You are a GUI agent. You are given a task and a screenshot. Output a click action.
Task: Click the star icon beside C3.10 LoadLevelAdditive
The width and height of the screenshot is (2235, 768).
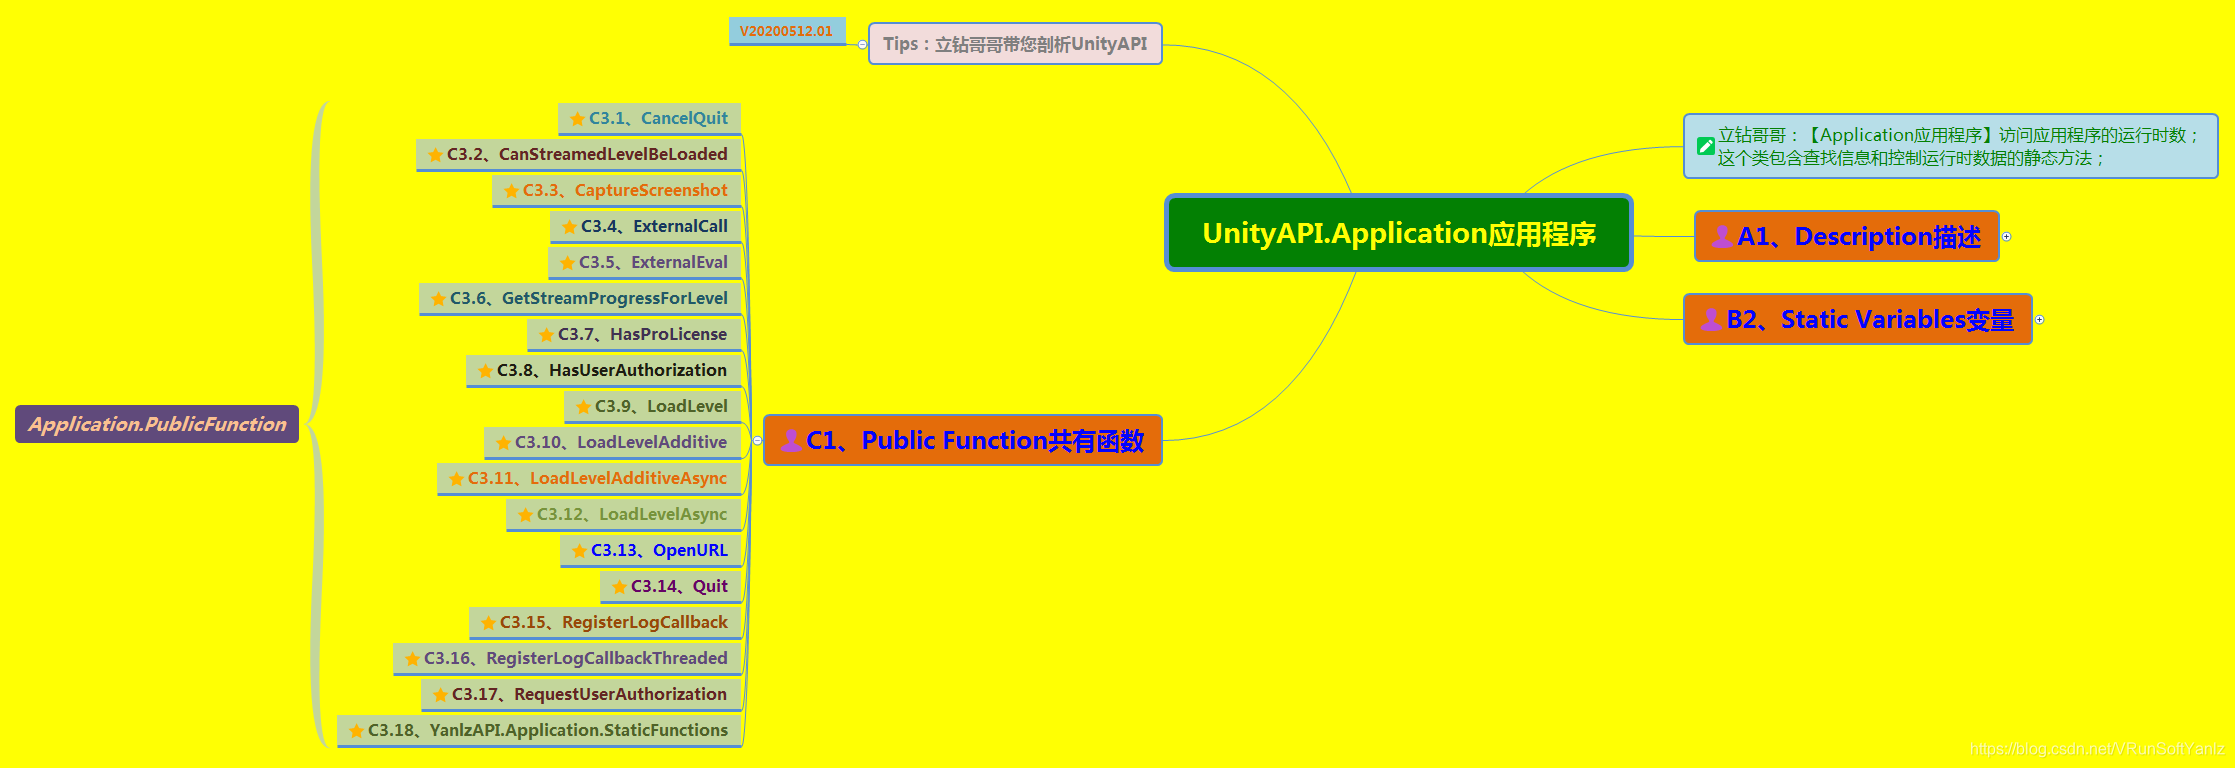tap(503, 443)
